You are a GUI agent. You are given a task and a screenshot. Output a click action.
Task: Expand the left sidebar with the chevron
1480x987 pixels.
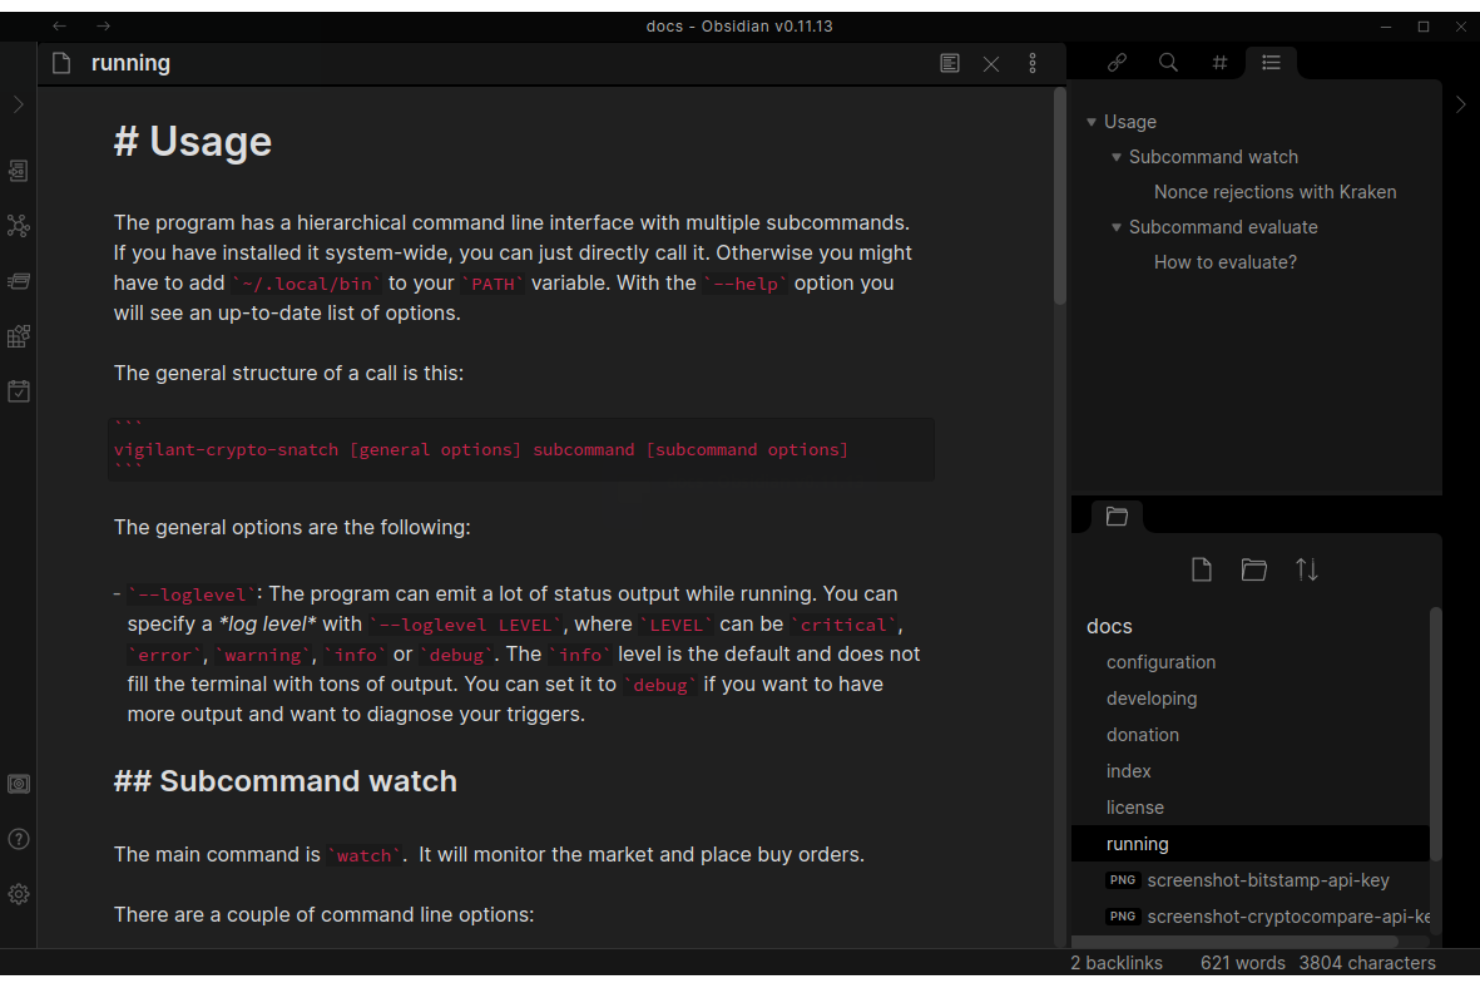click(x=18, y=104)
